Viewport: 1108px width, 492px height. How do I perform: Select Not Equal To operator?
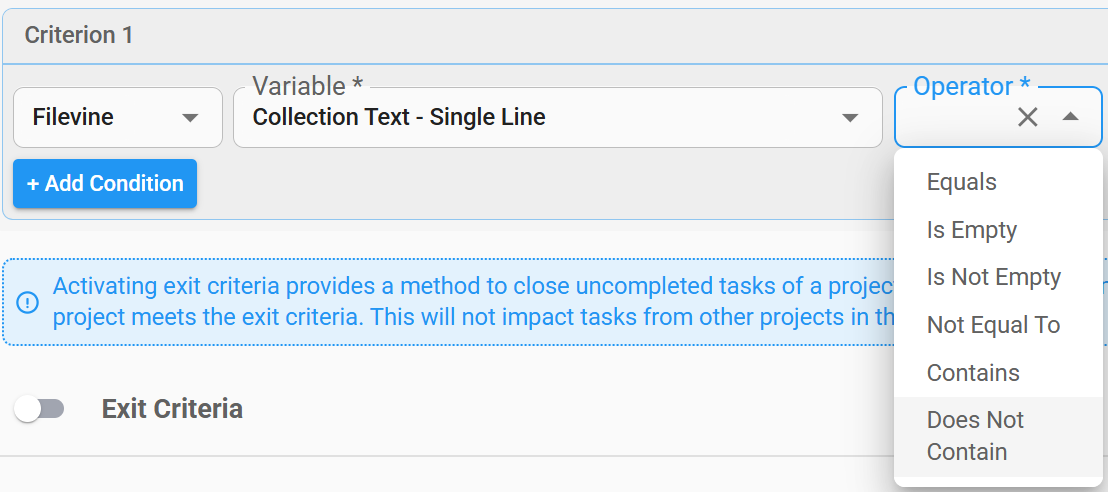point(993,325)
